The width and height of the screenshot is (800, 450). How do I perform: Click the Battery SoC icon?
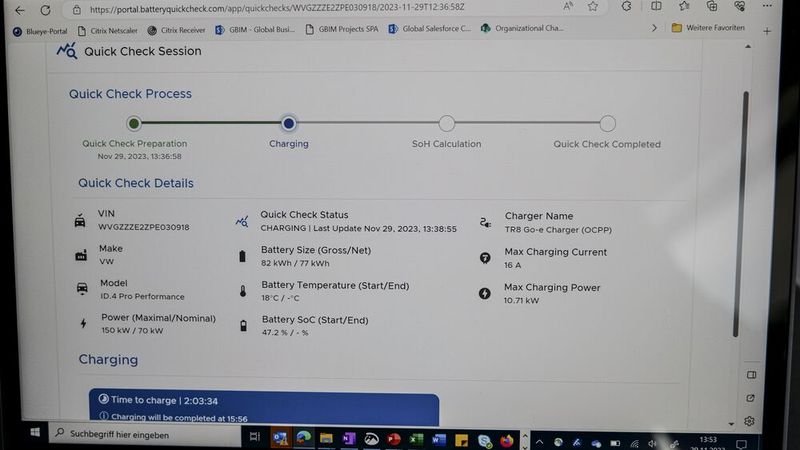243,326
